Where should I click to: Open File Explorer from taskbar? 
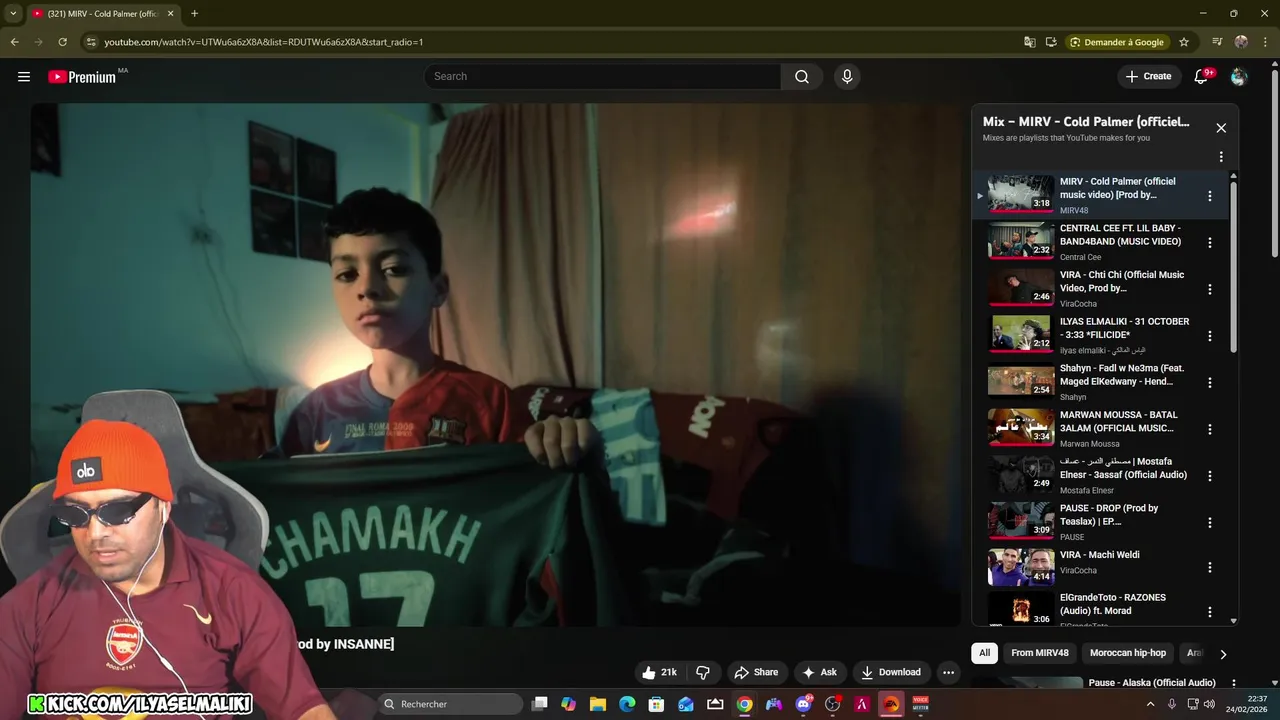pos(598,704)
